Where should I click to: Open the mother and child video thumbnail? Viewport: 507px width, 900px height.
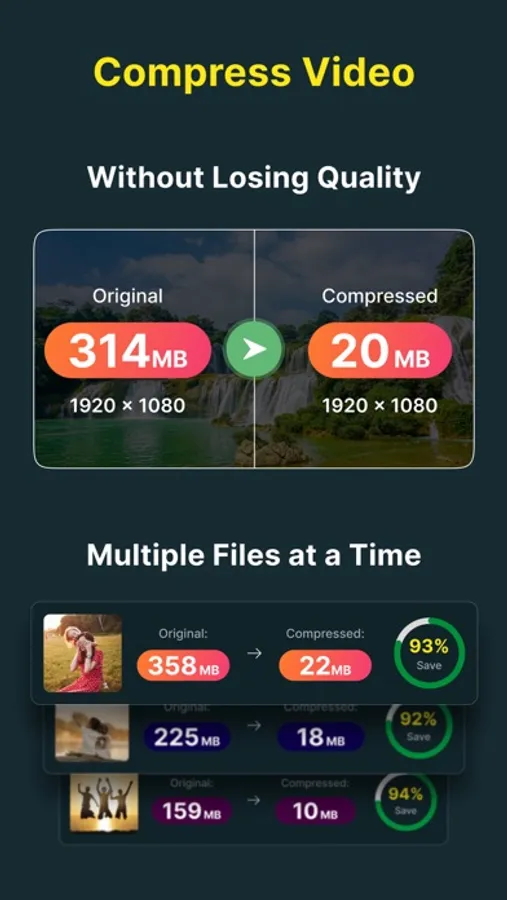(x=83, y=653)
